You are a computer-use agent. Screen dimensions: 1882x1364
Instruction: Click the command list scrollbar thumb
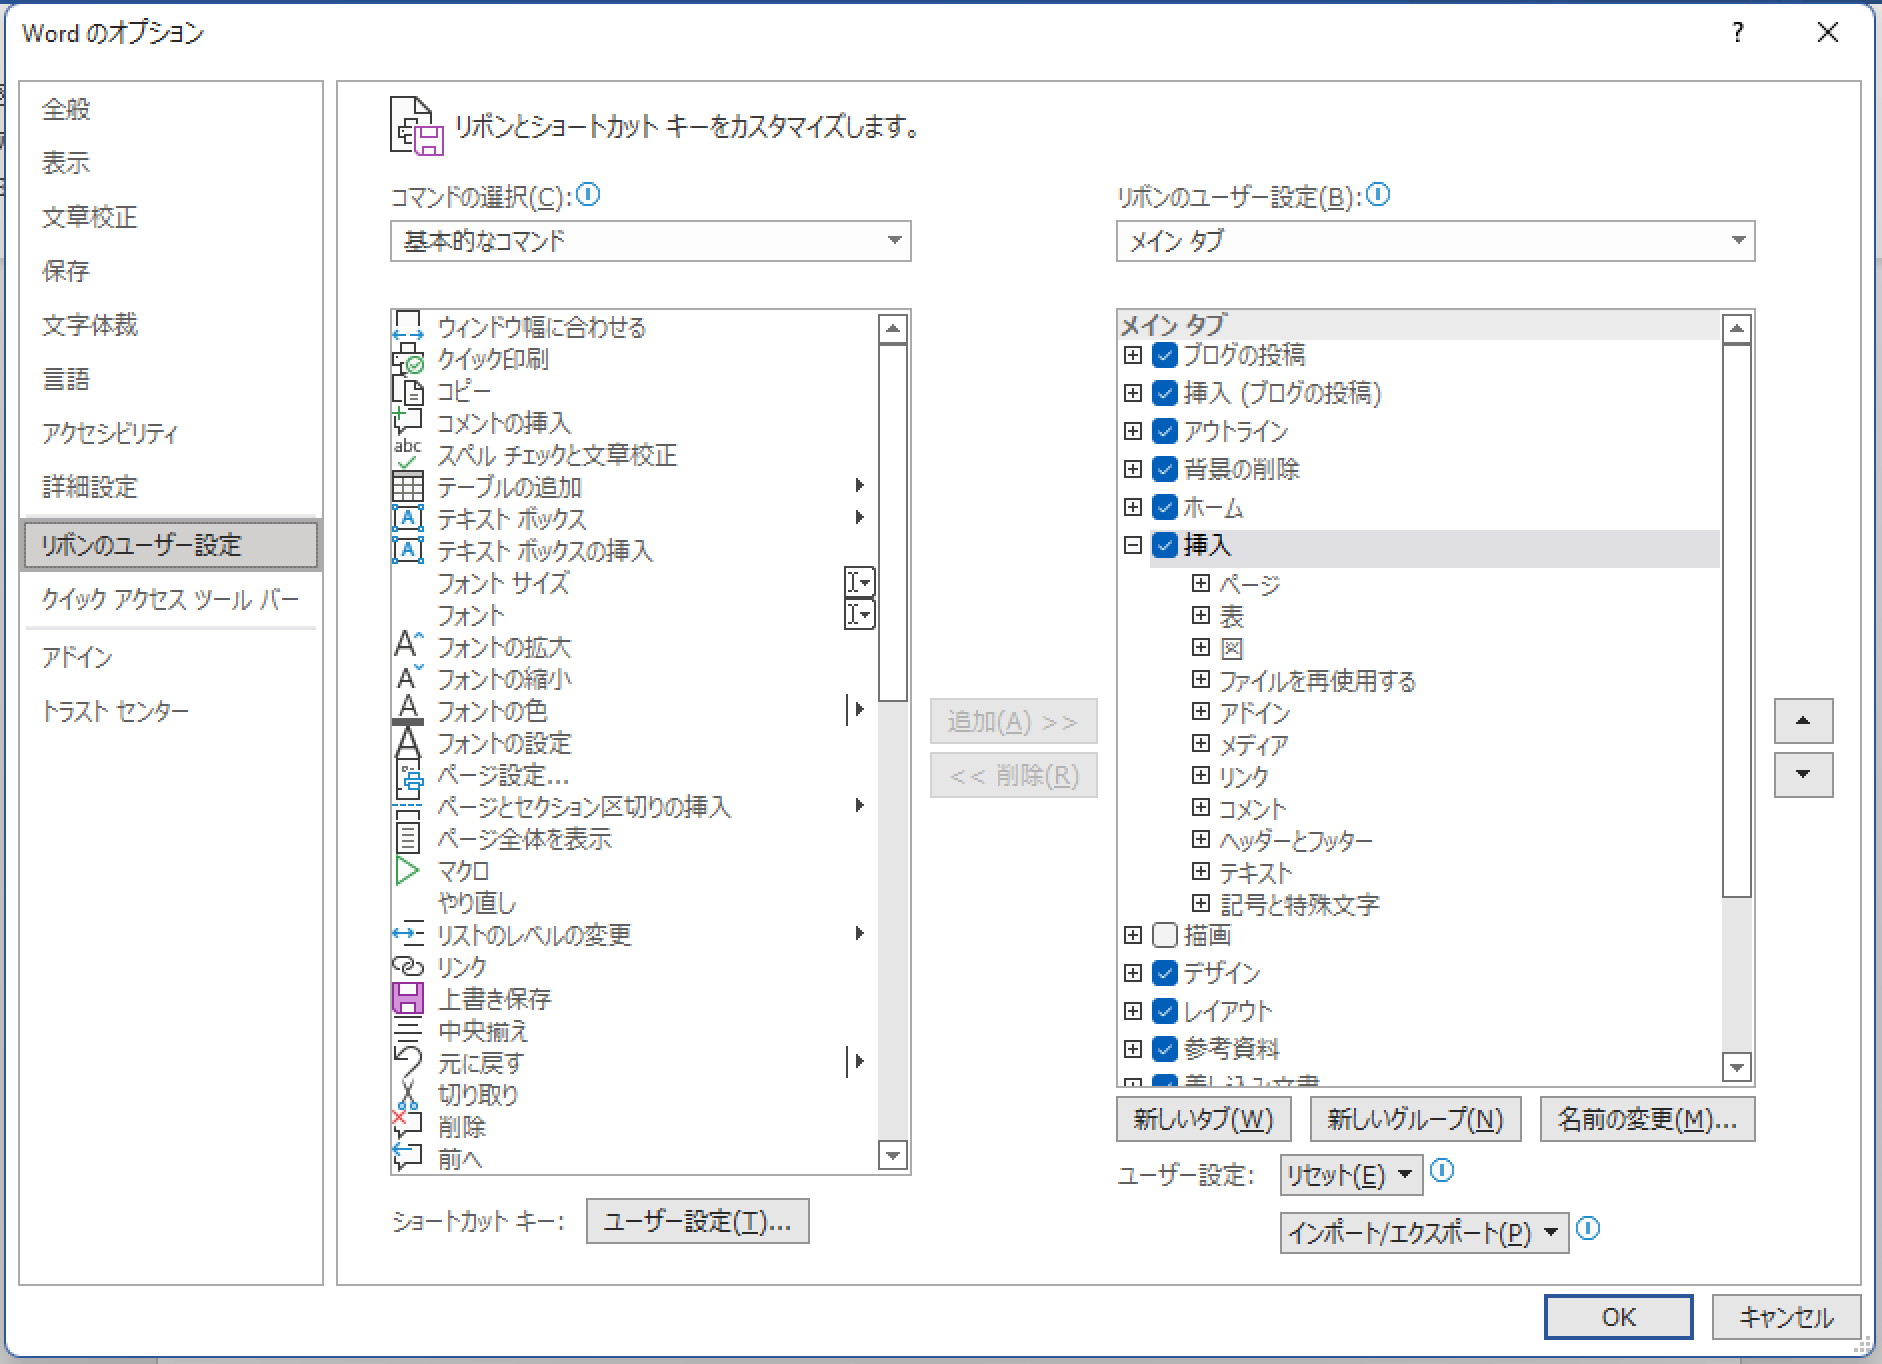click(x=892, y=523)
